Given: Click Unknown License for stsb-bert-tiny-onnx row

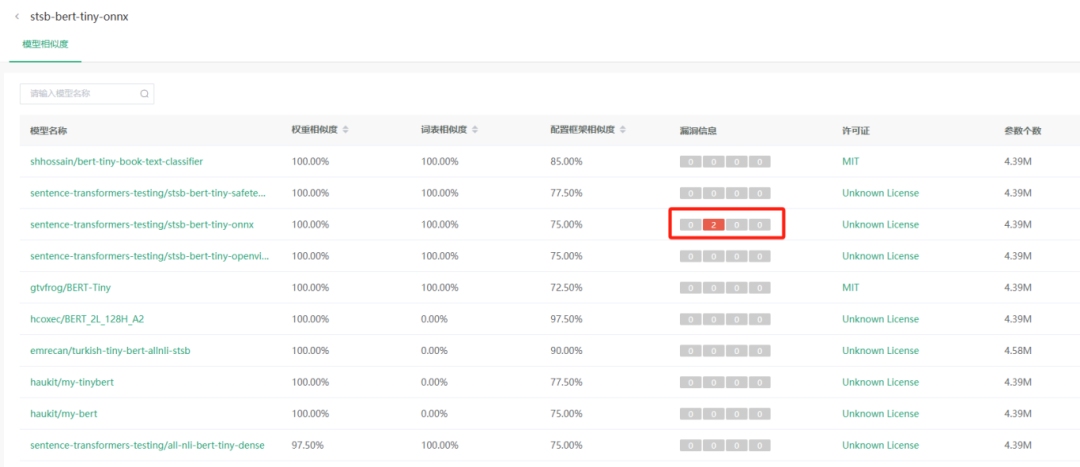Looking at the screenshot, I should [x=880, y=225].
